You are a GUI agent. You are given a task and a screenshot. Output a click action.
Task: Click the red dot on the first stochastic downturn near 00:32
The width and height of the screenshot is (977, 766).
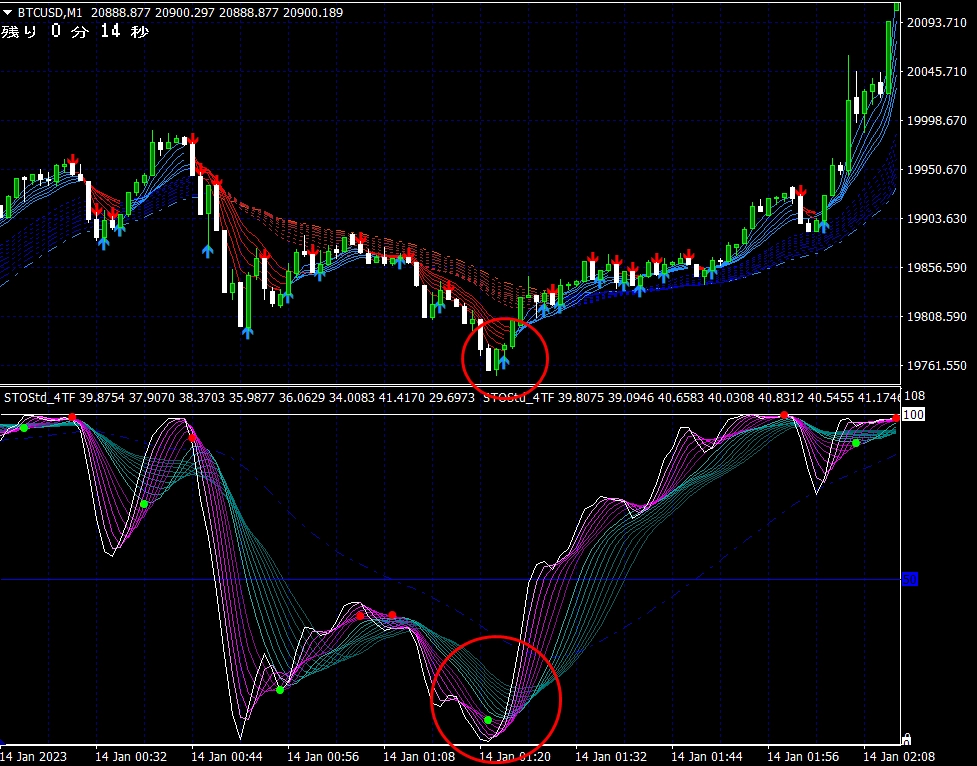click(x=191, y=438)
